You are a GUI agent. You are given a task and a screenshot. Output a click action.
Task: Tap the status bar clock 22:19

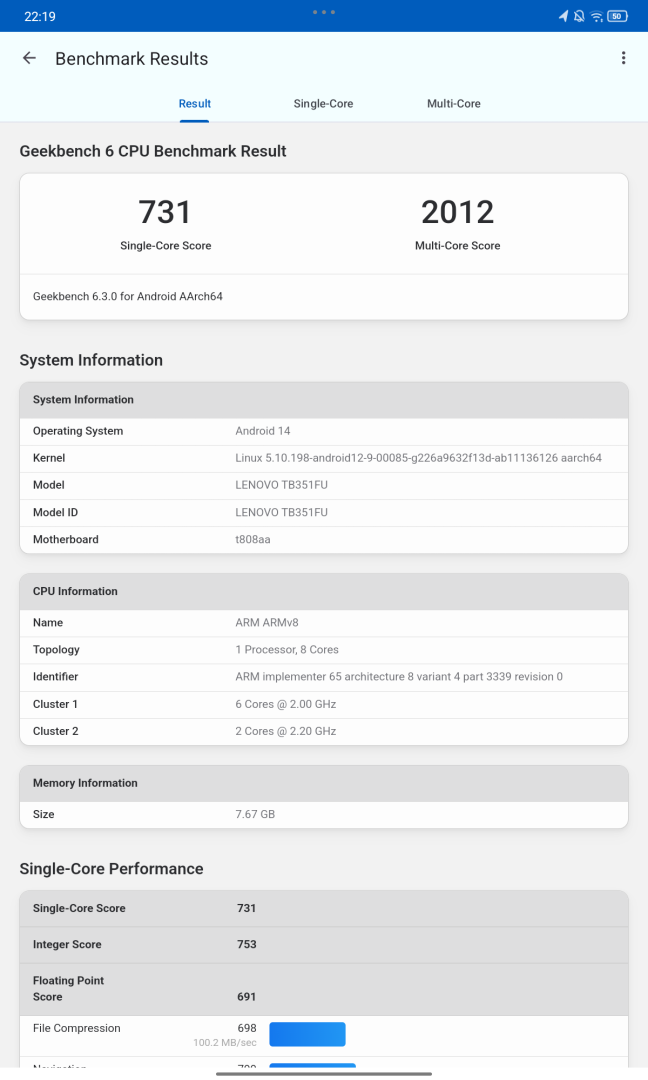40,16
